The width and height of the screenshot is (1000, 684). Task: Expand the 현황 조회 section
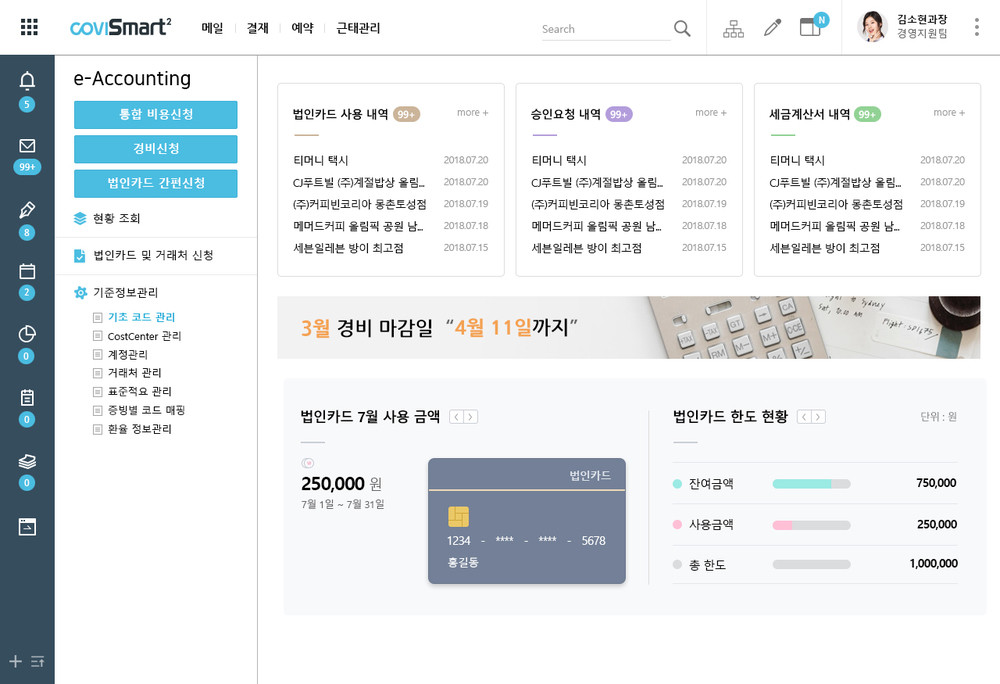tap(117, 218)
